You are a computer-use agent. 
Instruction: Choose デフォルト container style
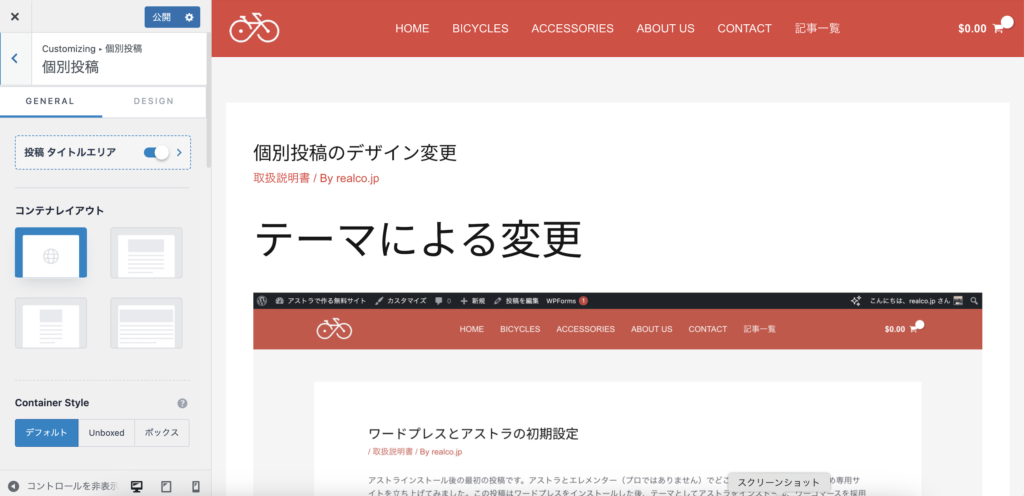coord(46,433)
